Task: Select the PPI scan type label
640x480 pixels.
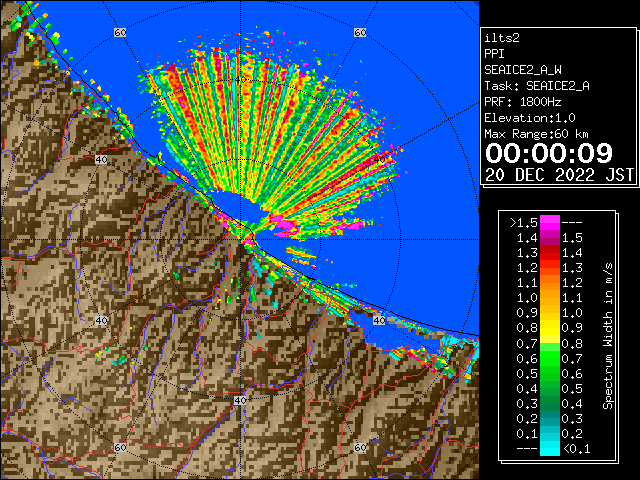Action: pos(494,54)
